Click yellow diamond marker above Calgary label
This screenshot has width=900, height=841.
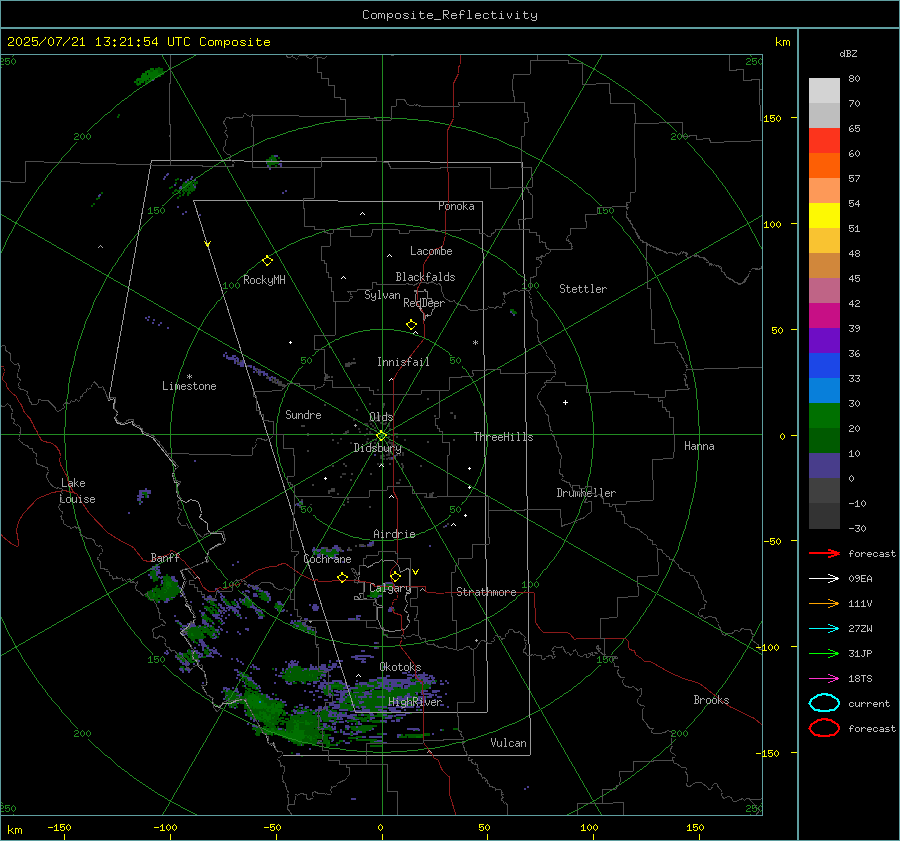[x=395, y=576]
